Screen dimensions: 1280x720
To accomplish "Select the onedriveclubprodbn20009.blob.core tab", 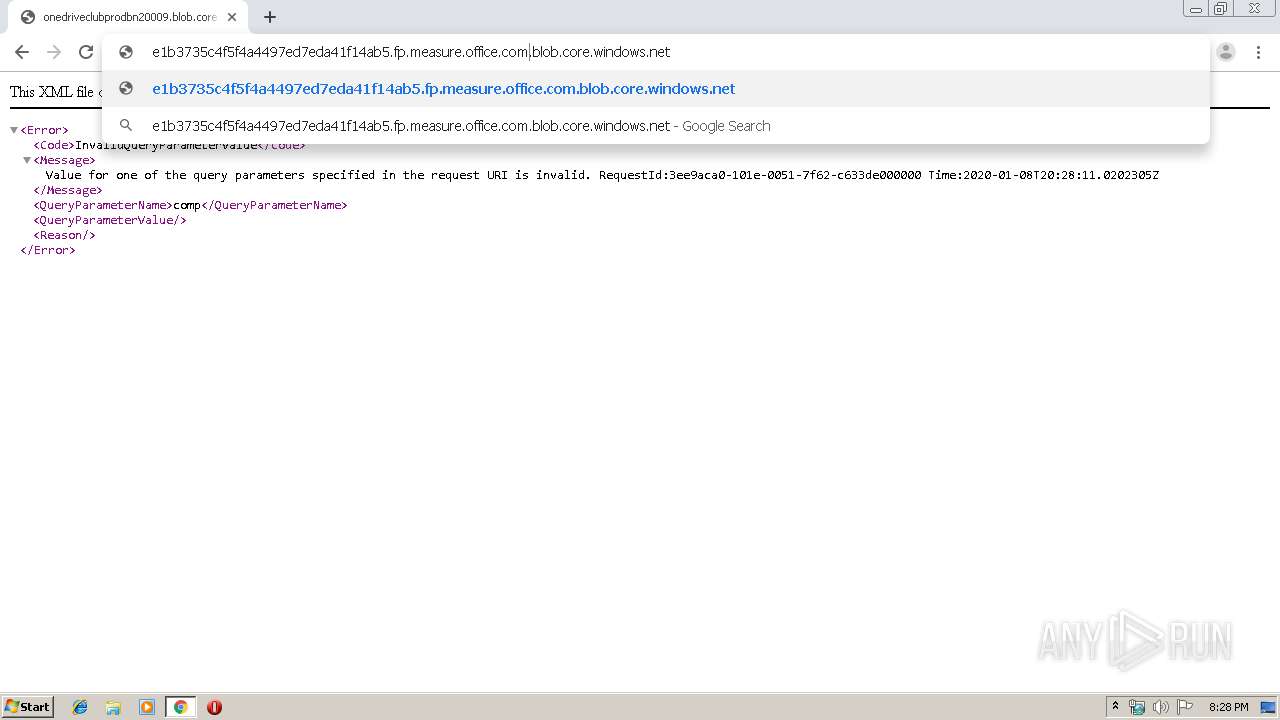I will click(x=128, y=17).
